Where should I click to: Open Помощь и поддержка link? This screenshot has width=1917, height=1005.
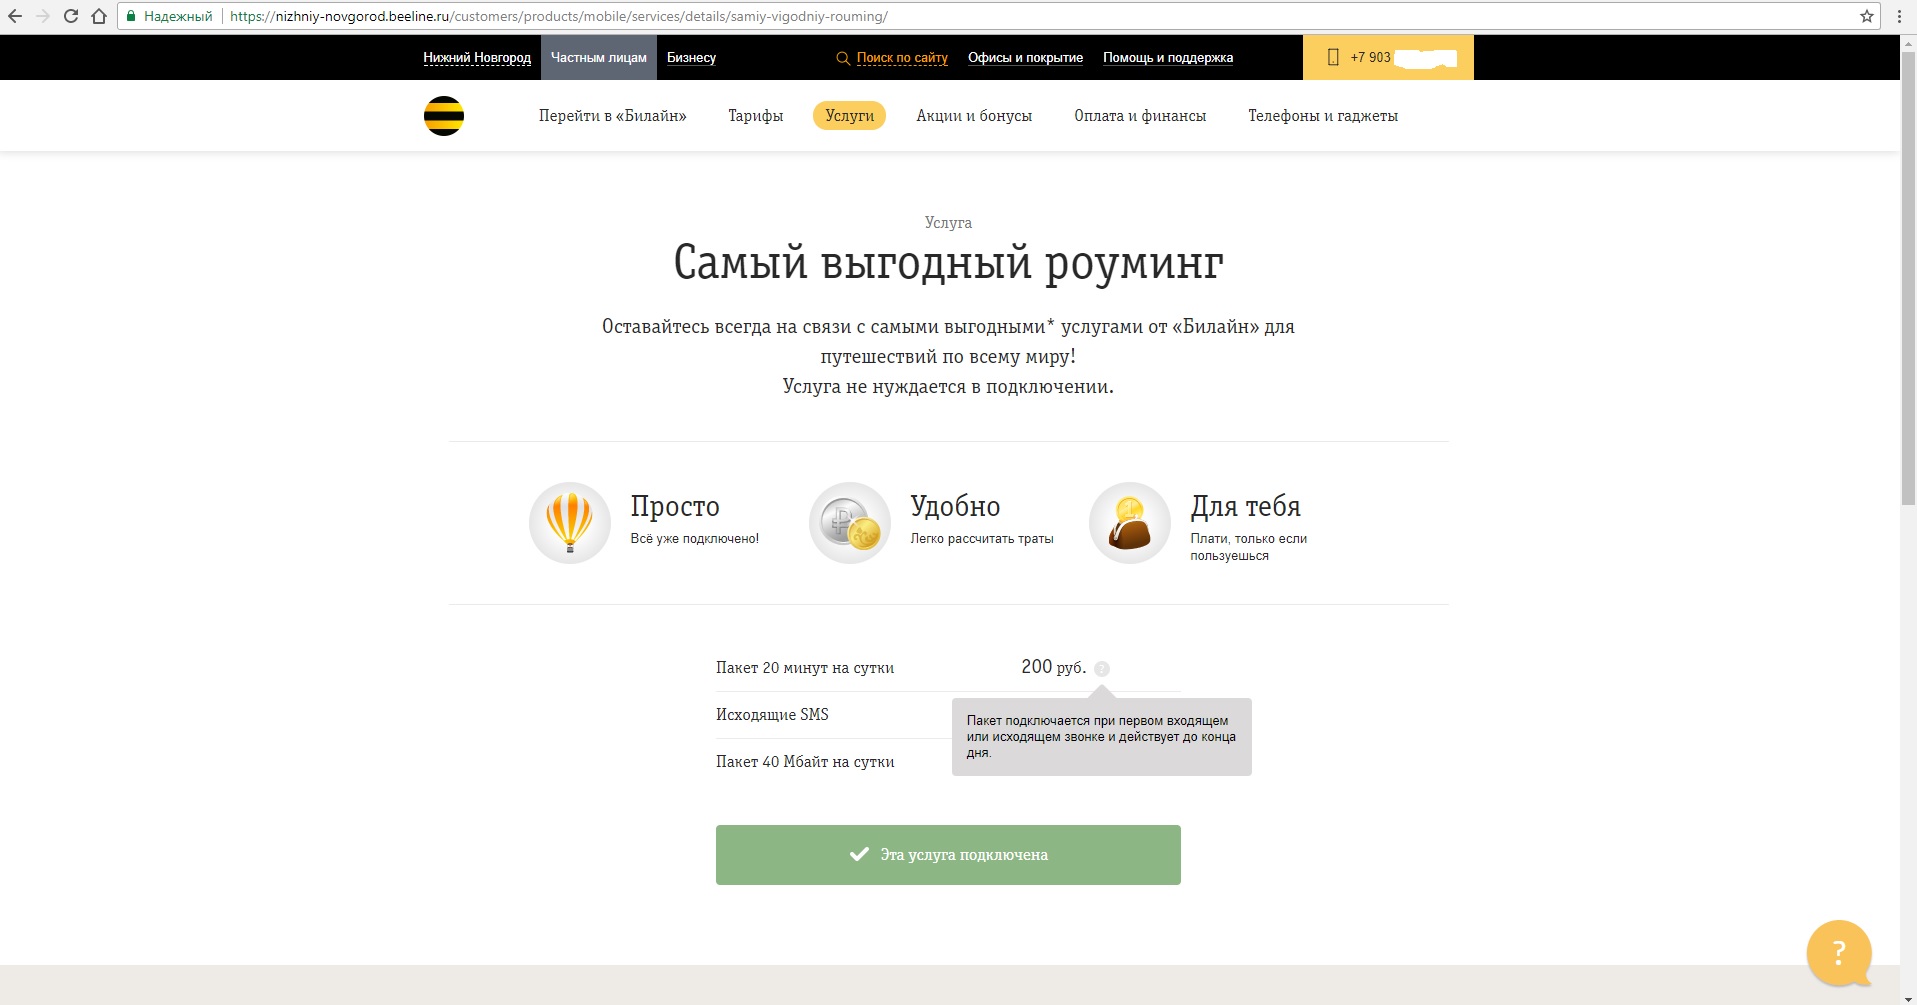pos(1168,58)
